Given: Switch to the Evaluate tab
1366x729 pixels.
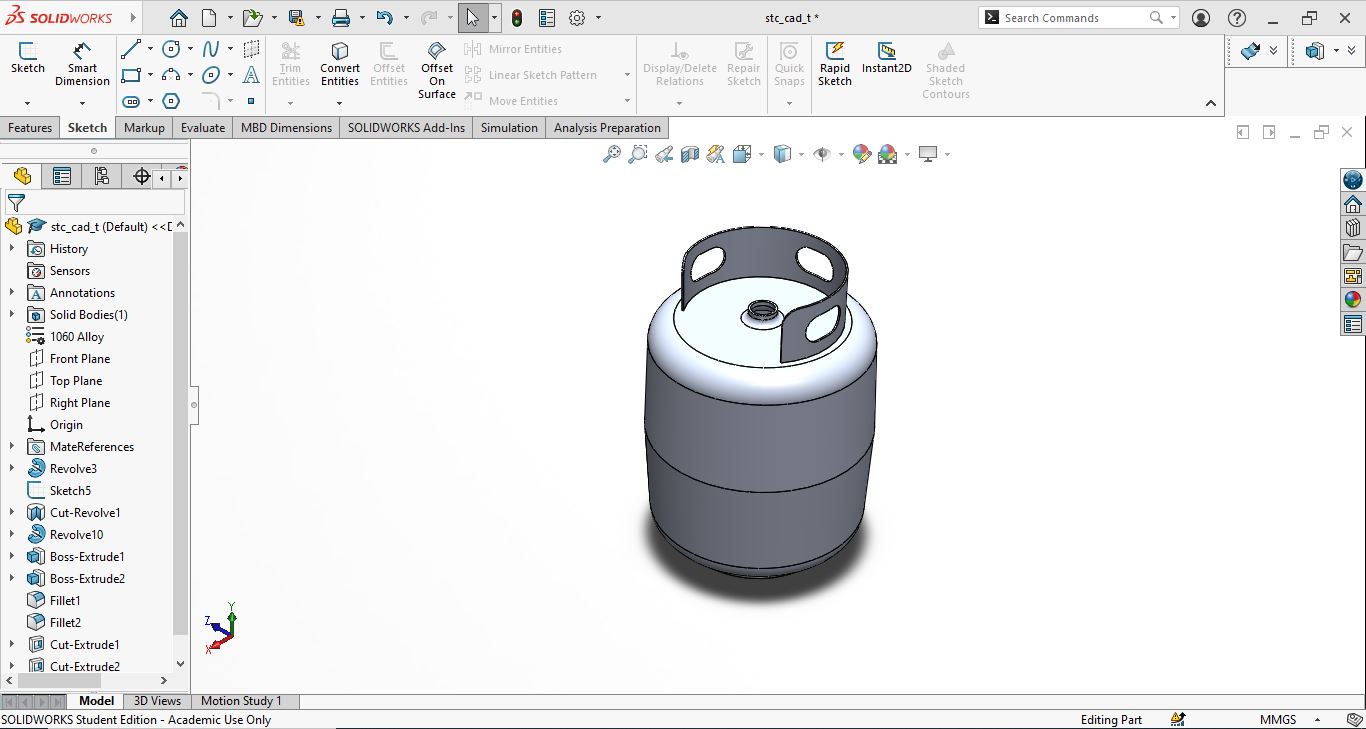Looking at the screenshot, I should [203, 128].
